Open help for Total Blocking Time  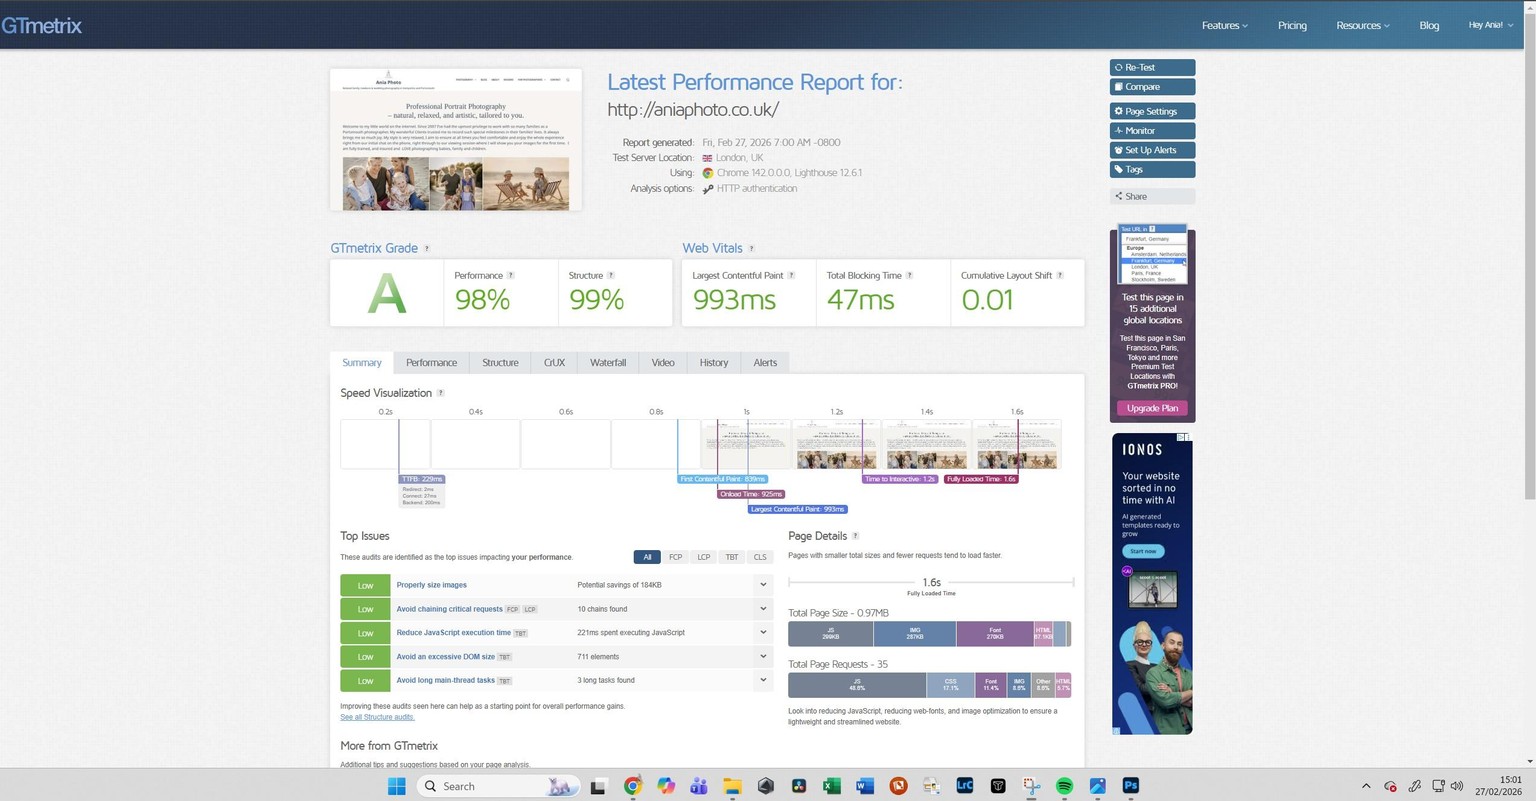[x=909, y=276]
